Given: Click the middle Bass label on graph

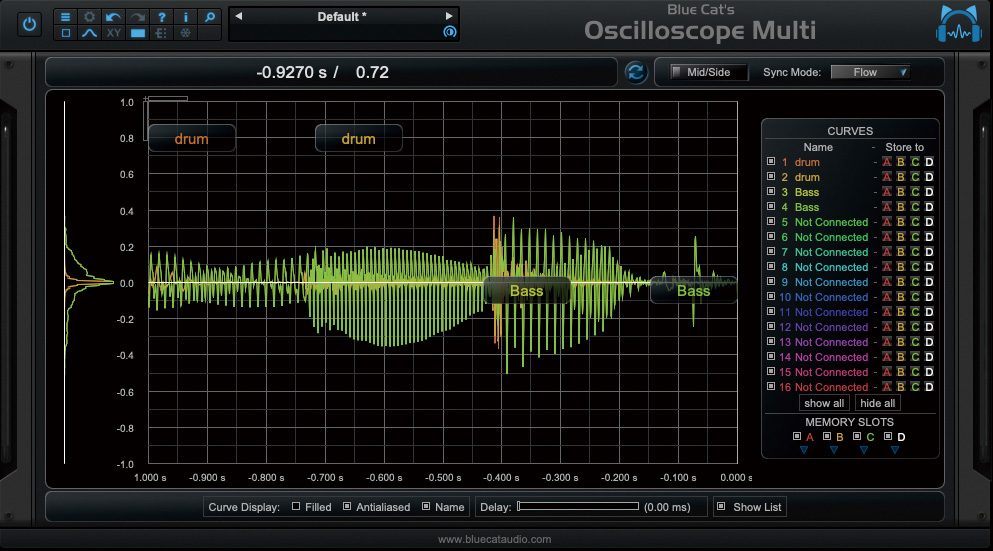Looking at the screenshot, I should pyautogui.click(x=527, y=291).
